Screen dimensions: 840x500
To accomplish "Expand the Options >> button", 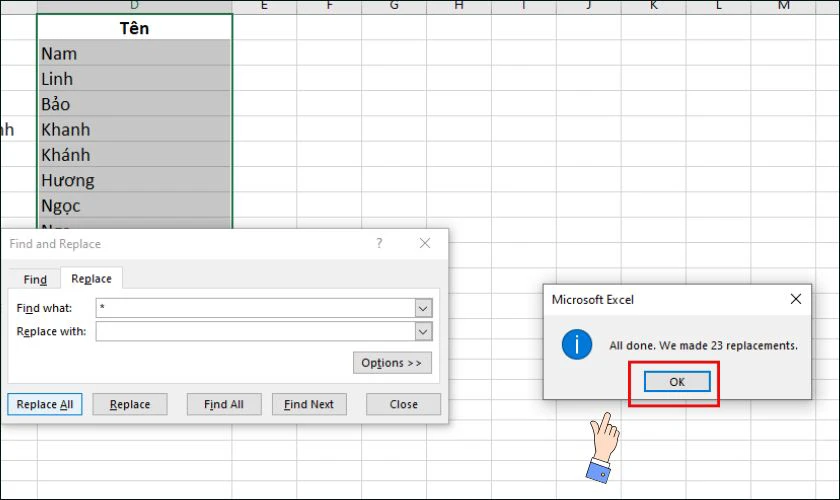I will [392, 362].
